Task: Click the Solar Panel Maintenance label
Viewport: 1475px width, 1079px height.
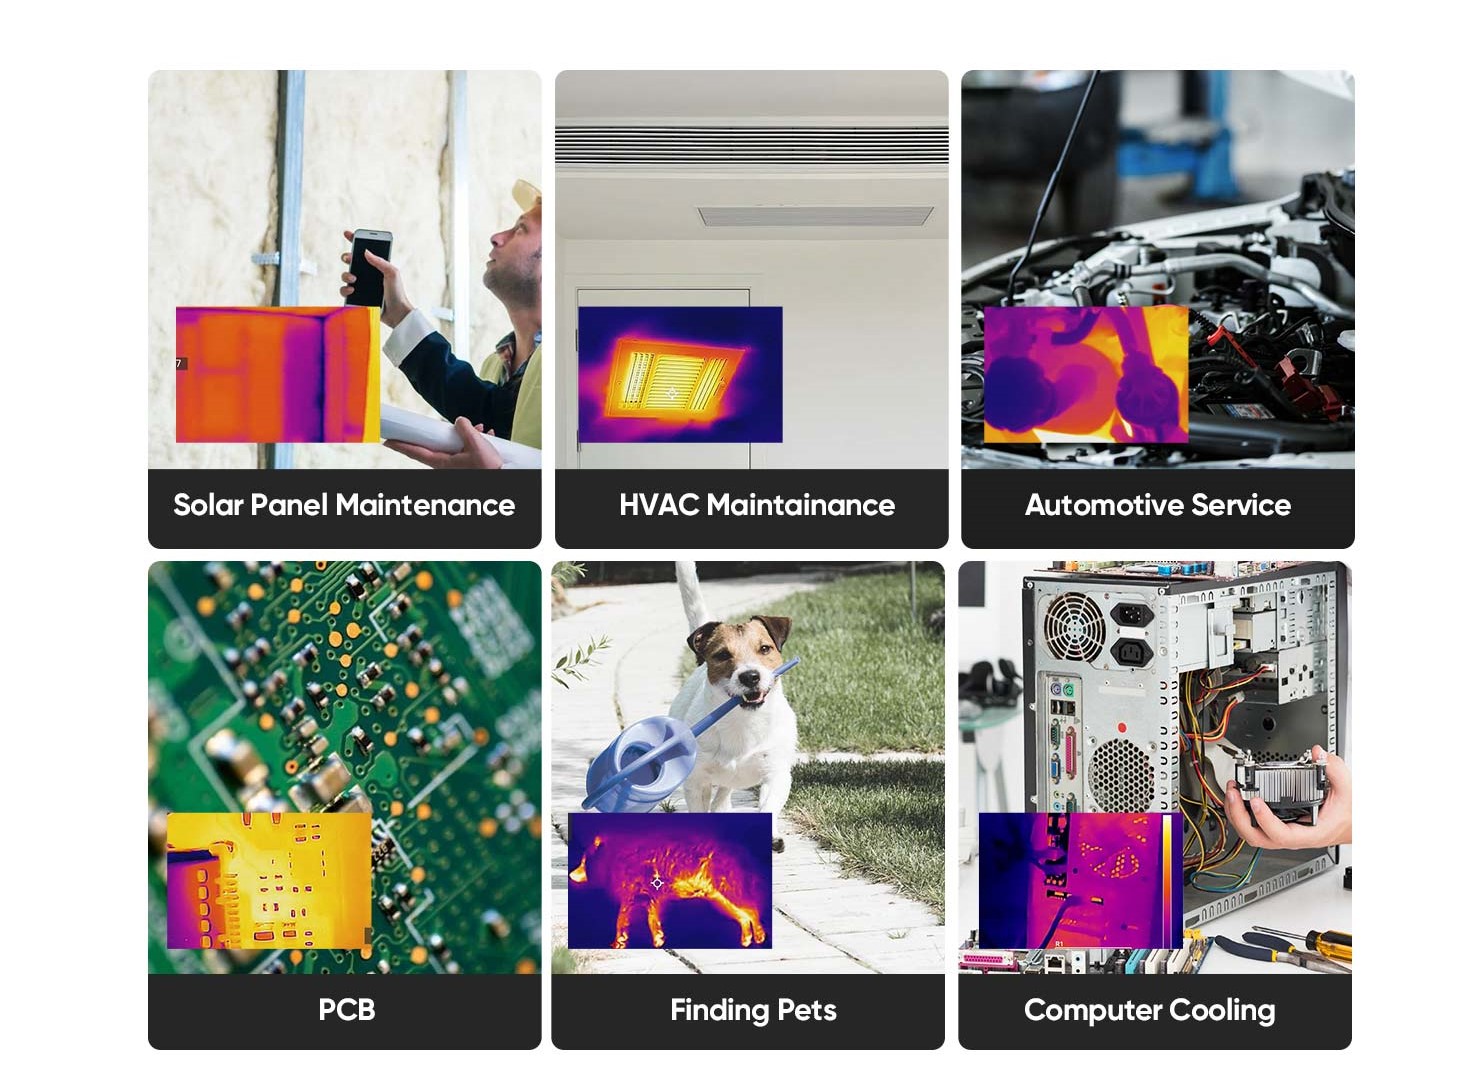Action: click(x=344, y=505)
